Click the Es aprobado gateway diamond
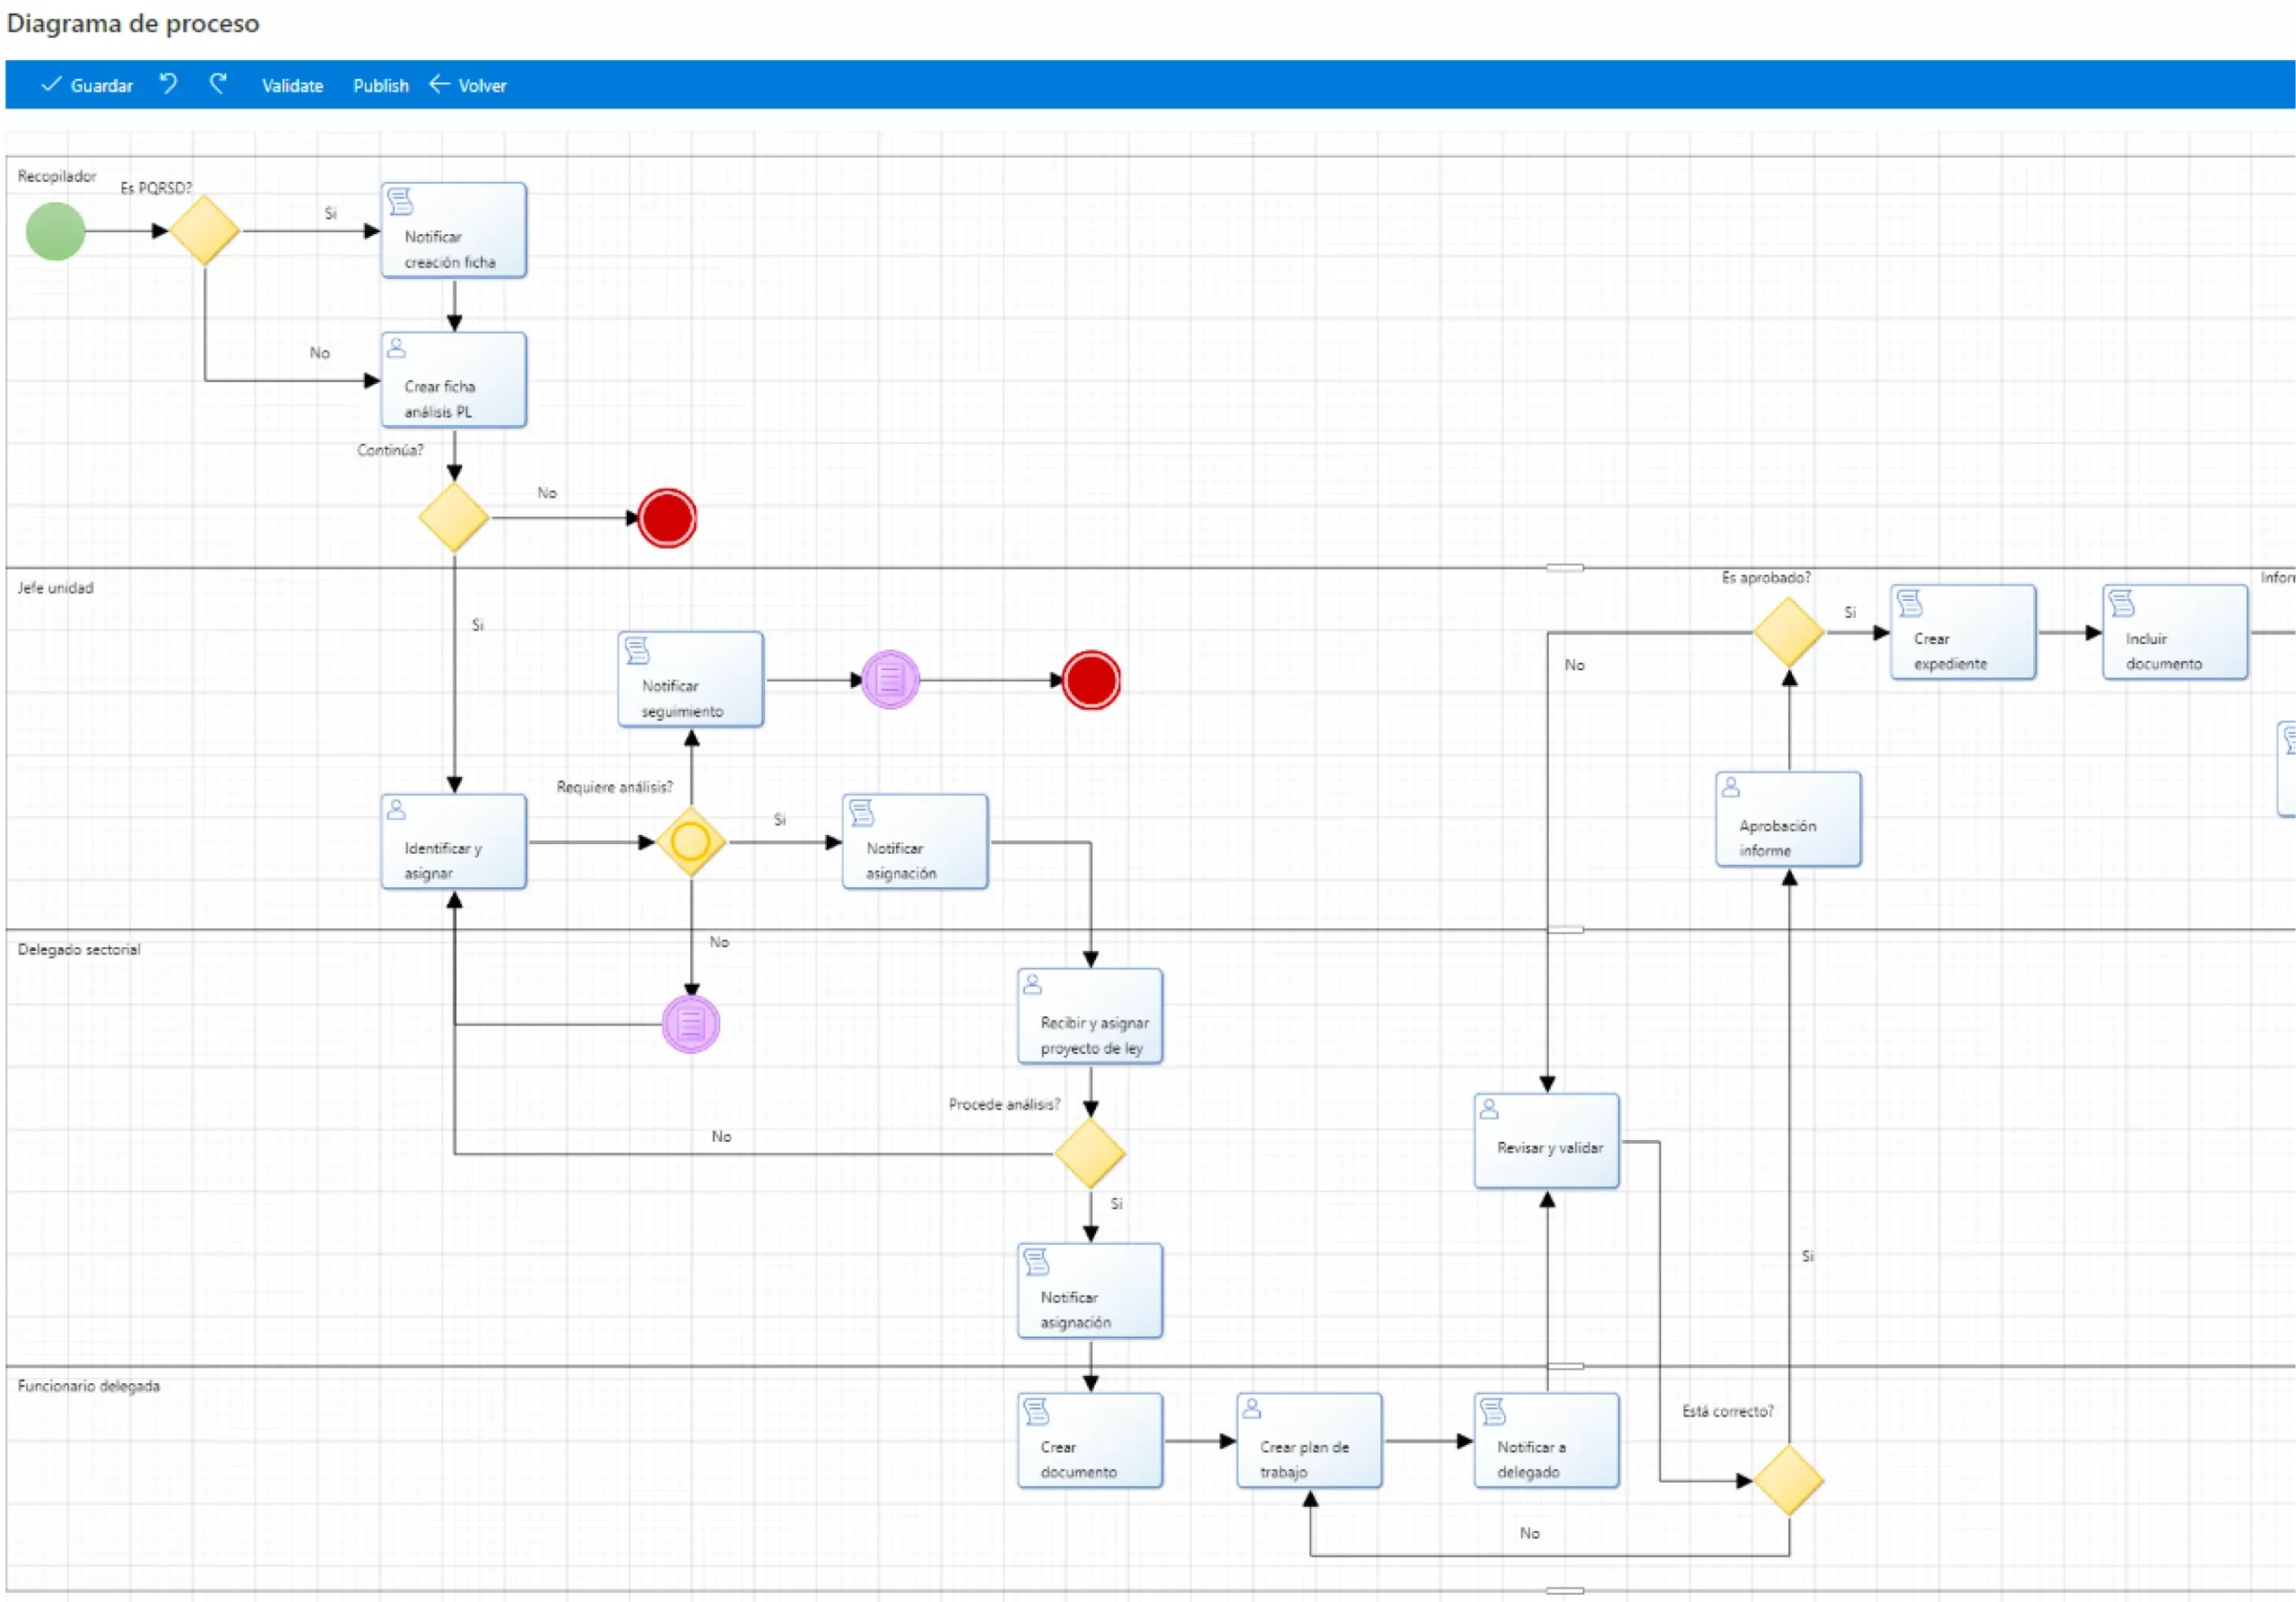 (1788, 632)
